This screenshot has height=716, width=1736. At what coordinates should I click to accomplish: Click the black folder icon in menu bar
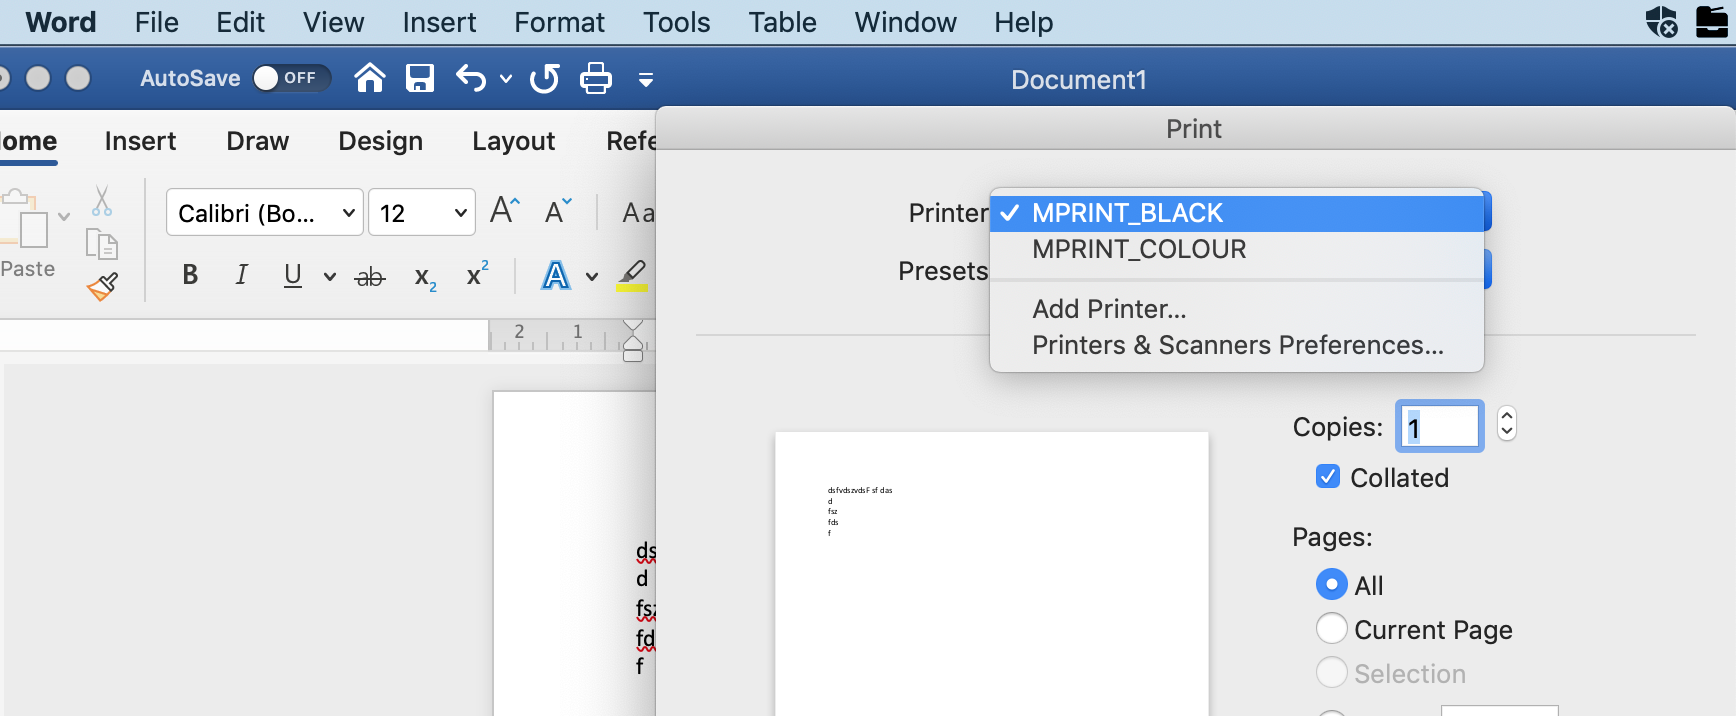1712,21
